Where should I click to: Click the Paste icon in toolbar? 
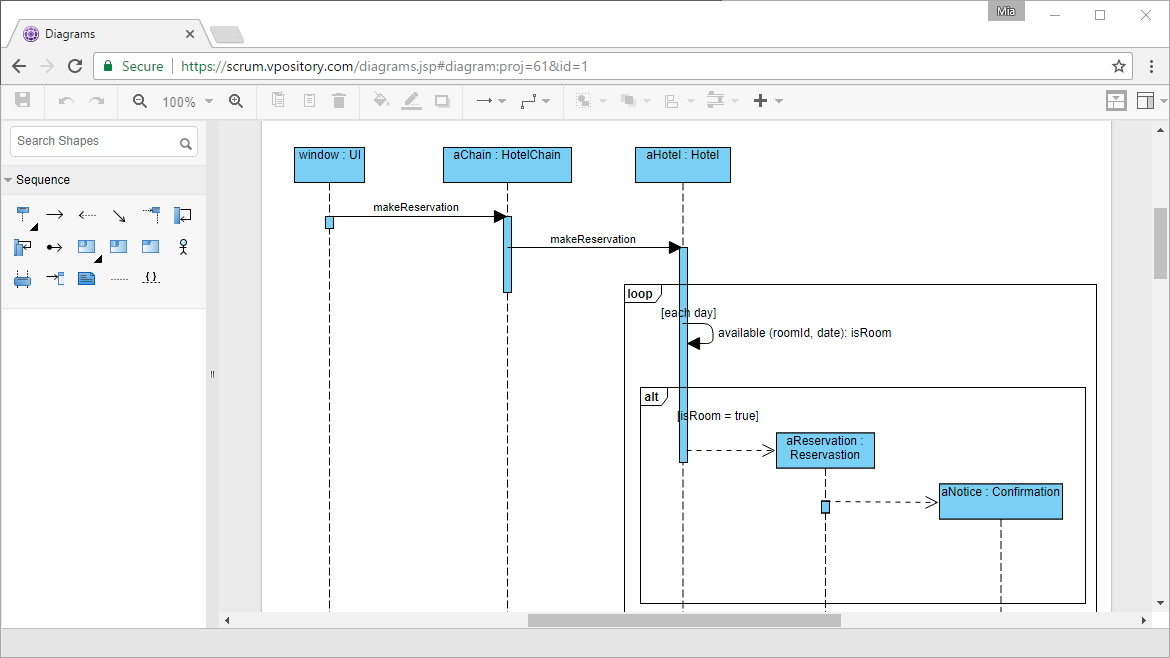pyautogui.click(x=309, y=100)
